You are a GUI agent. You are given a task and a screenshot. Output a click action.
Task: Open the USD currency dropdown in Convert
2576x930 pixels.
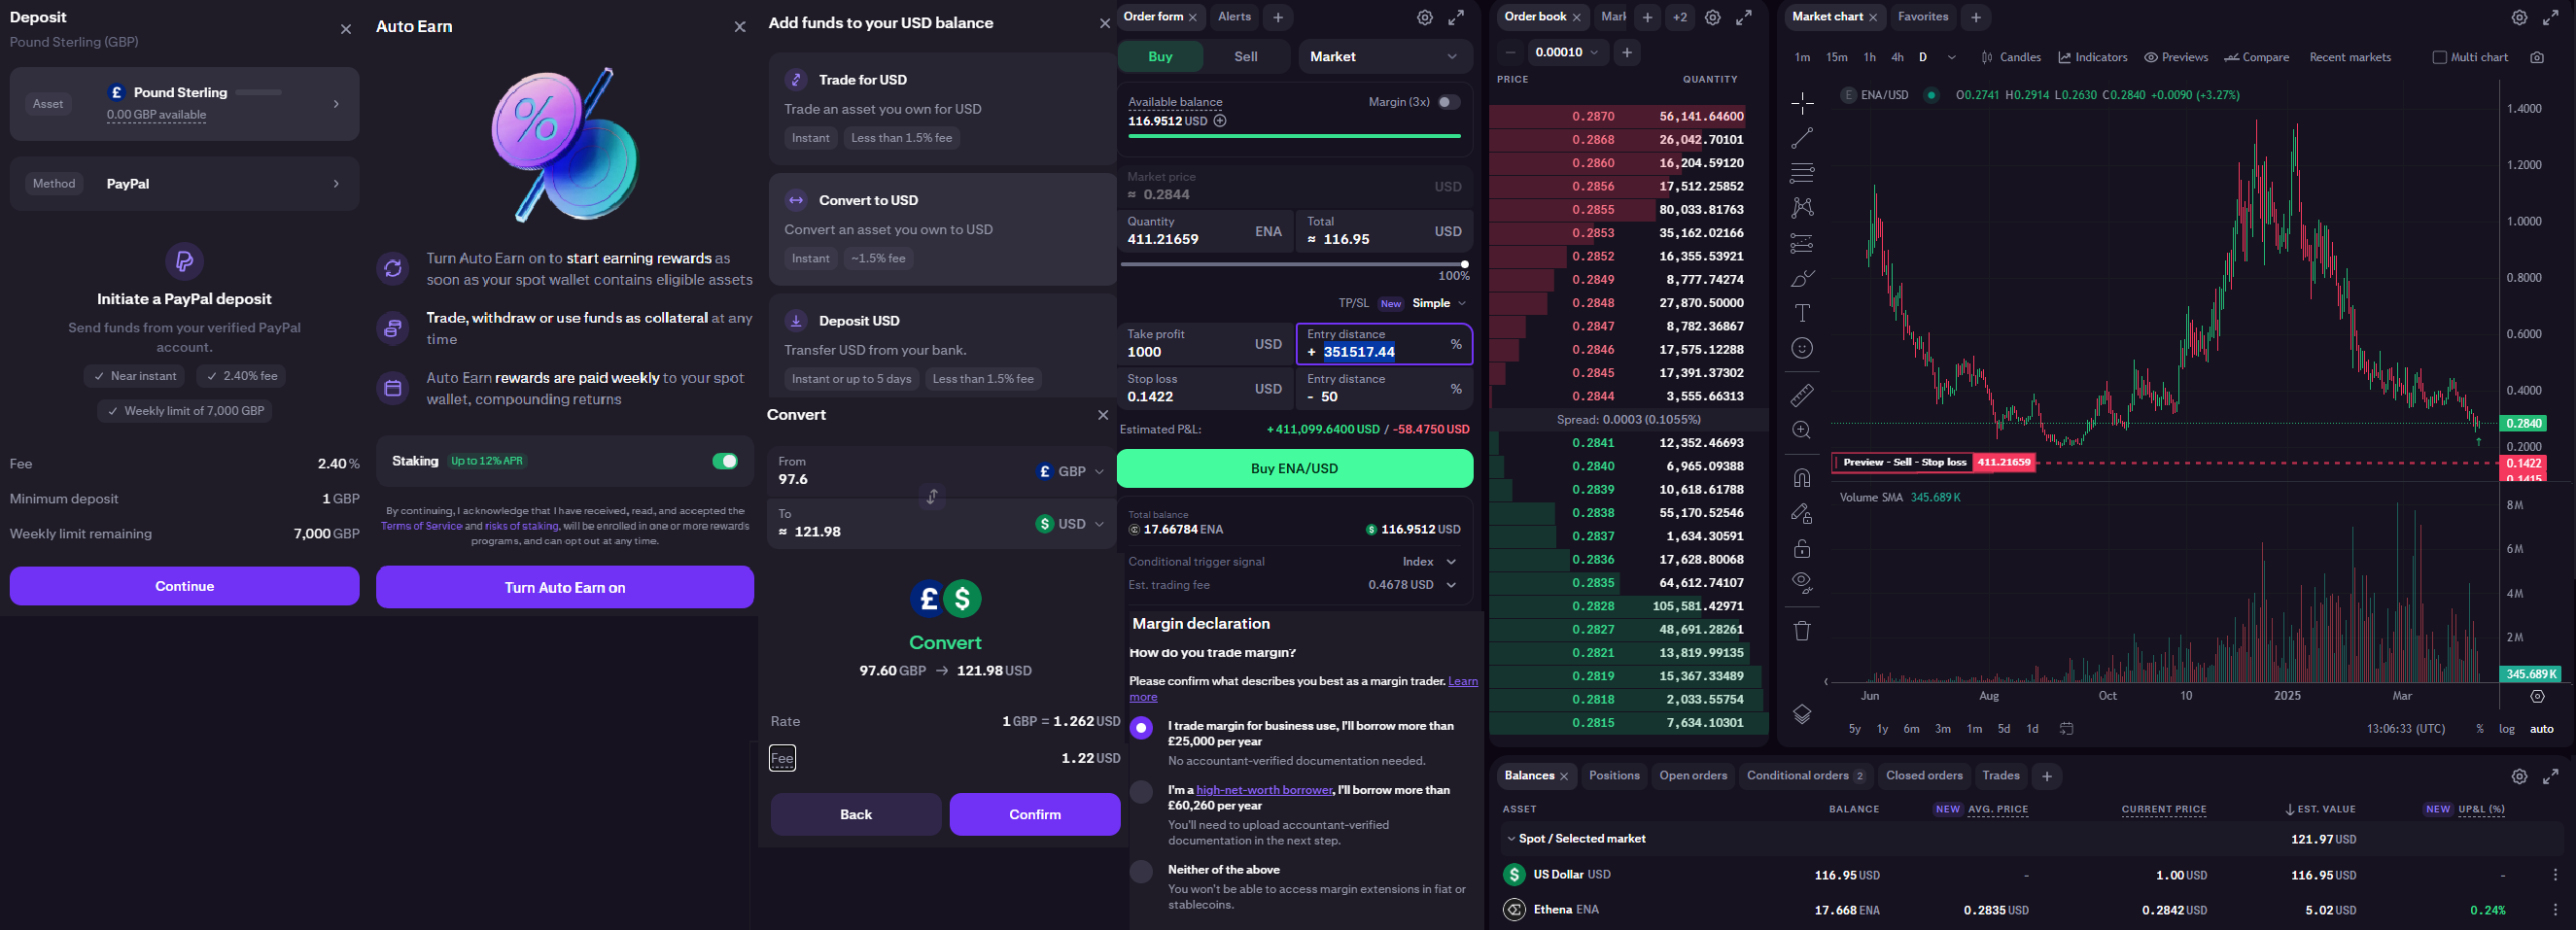(1071, 524)
